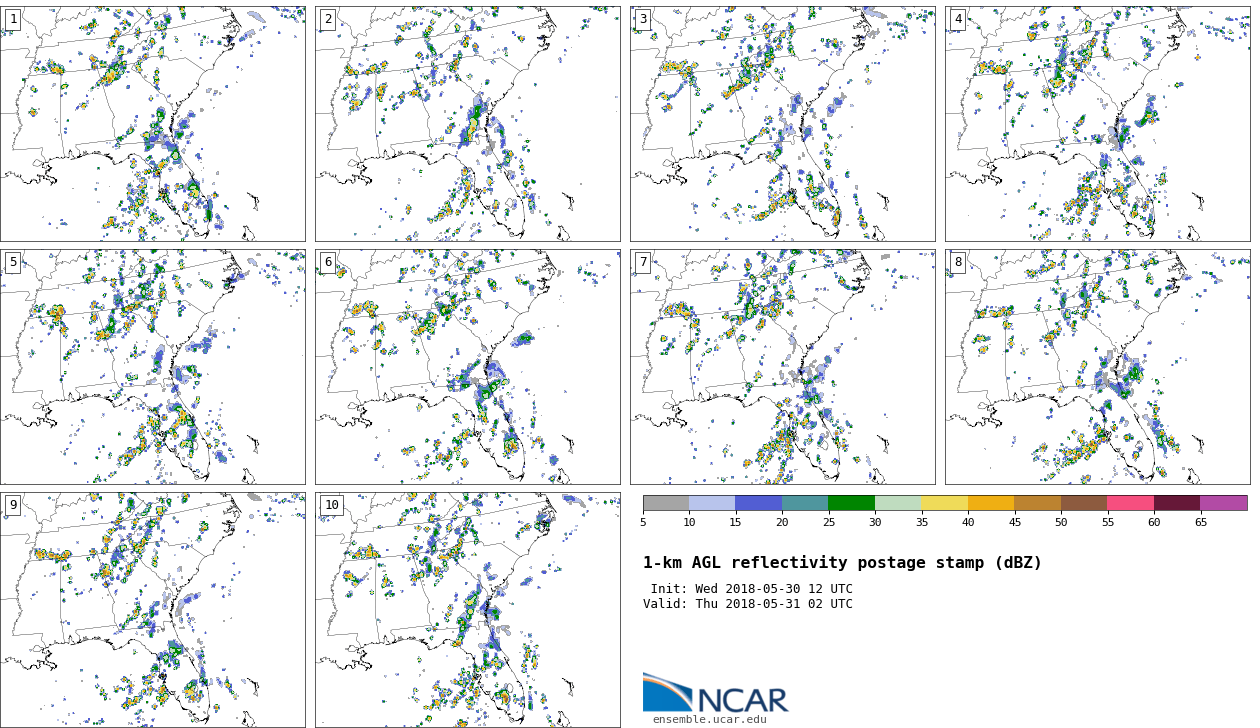Open the ensemble.ucar.edu link
Viewport: 1260px width, 728px height.
click(710, 719)
